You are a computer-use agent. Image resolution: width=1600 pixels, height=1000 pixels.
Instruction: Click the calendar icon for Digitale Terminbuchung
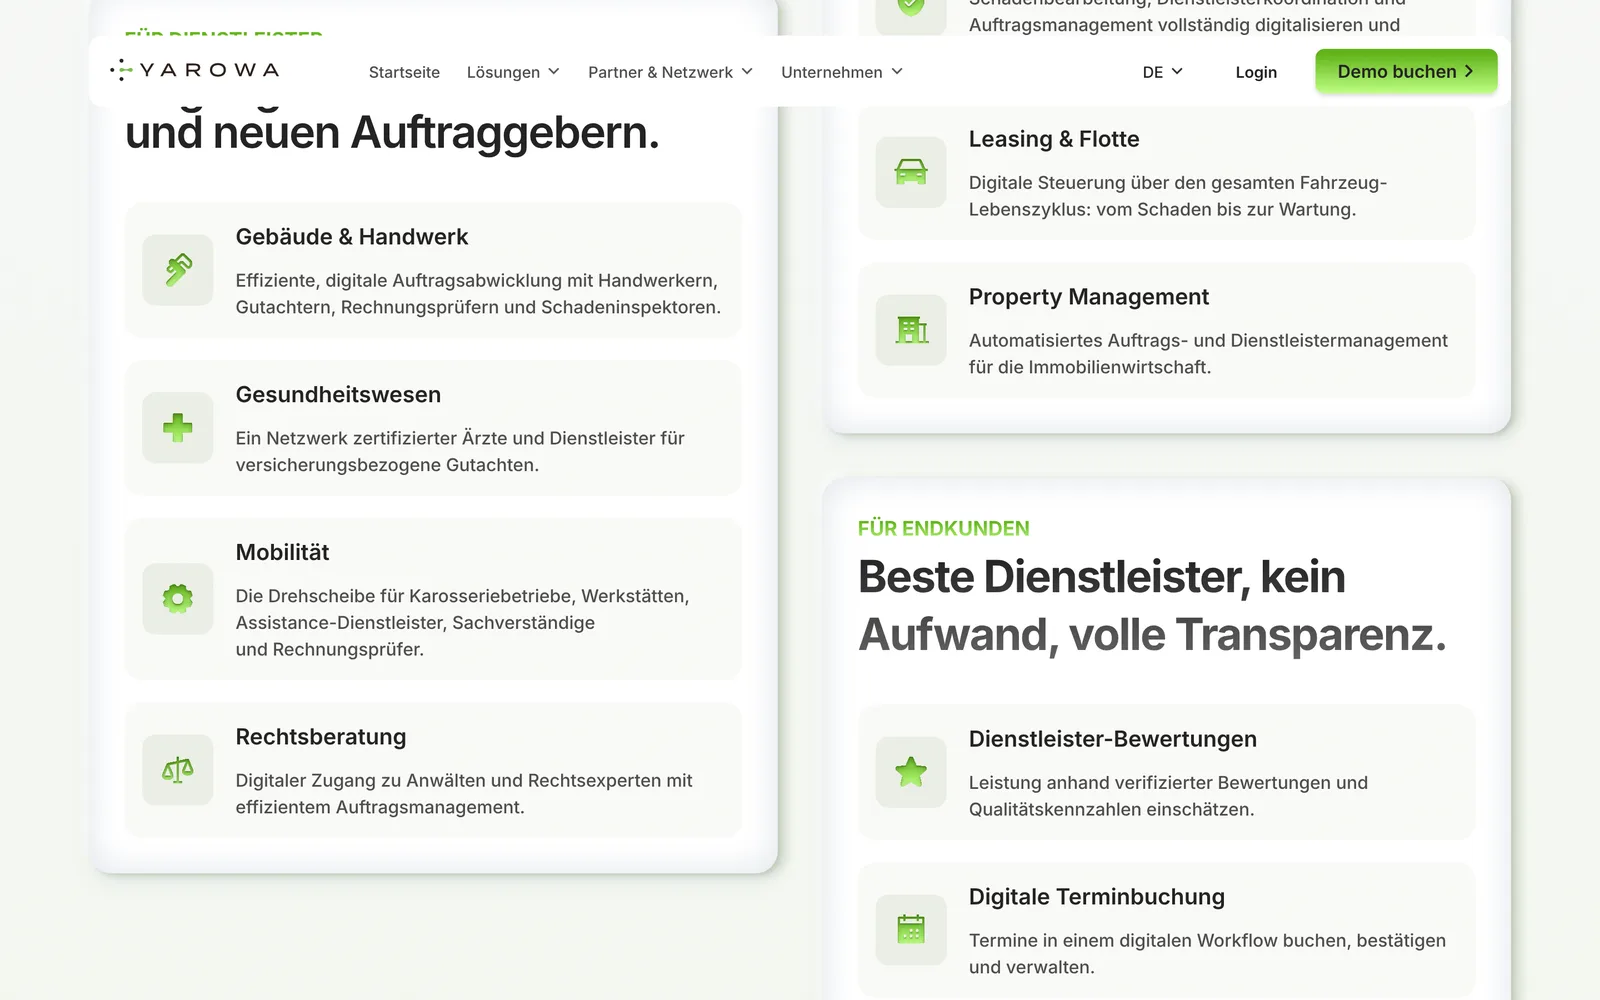tap(911, 930)
